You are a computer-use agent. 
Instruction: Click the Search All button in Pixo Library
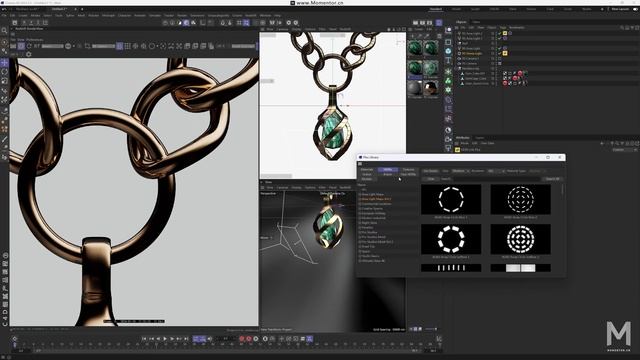click(552, 179)
